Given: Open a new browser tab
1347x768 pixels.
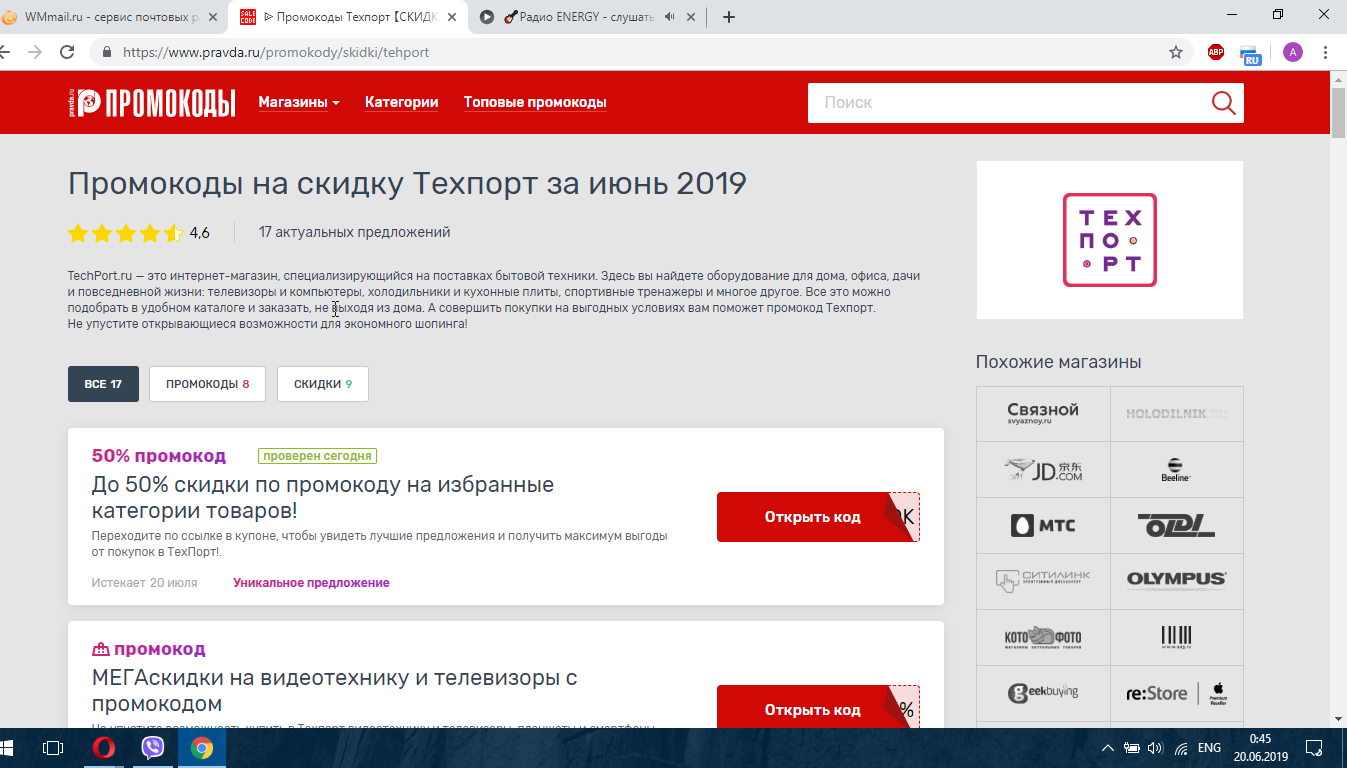Looking at the screenshot, I should 729,16.
